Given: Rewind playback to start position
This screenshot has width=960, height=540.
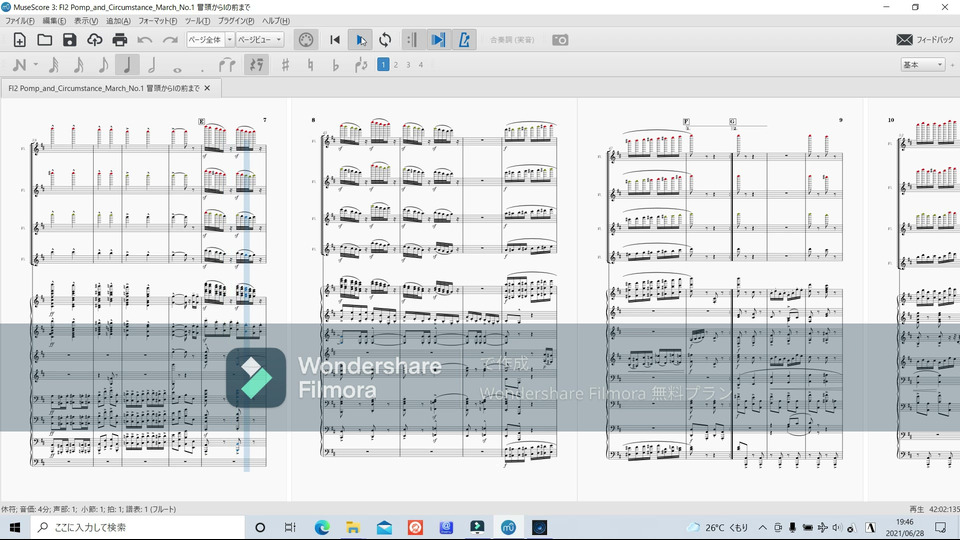Looking at the screenshot, I should tap(335, 40).
